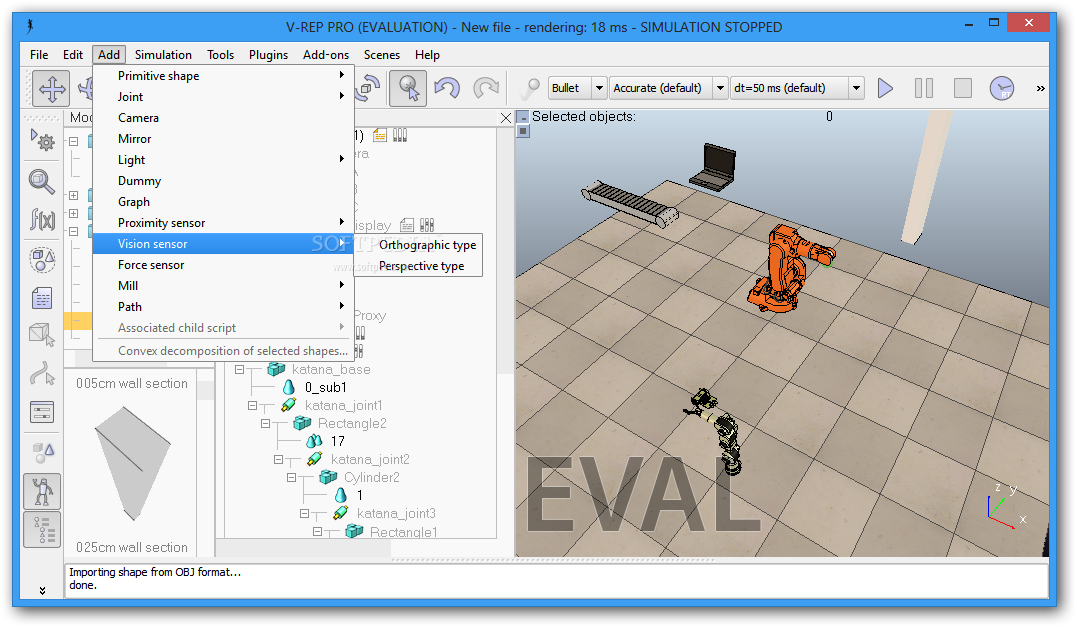
Task: Click the Redo arrow icon
Action: (486, 89)
